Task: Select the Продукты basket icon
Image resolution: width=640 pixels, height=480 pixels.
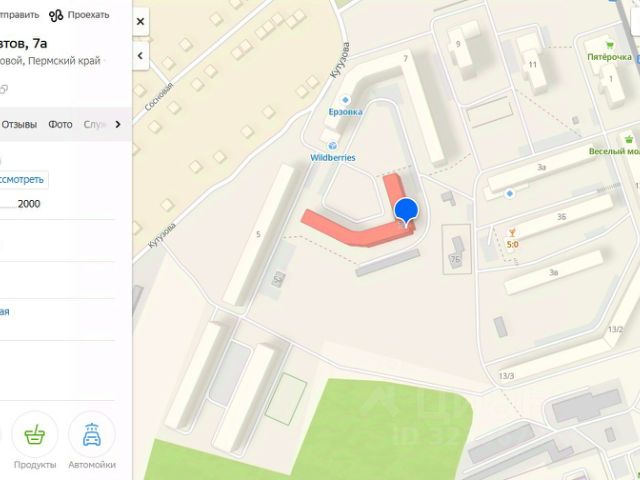Action: pyautogui.click(x=35, y=435)
